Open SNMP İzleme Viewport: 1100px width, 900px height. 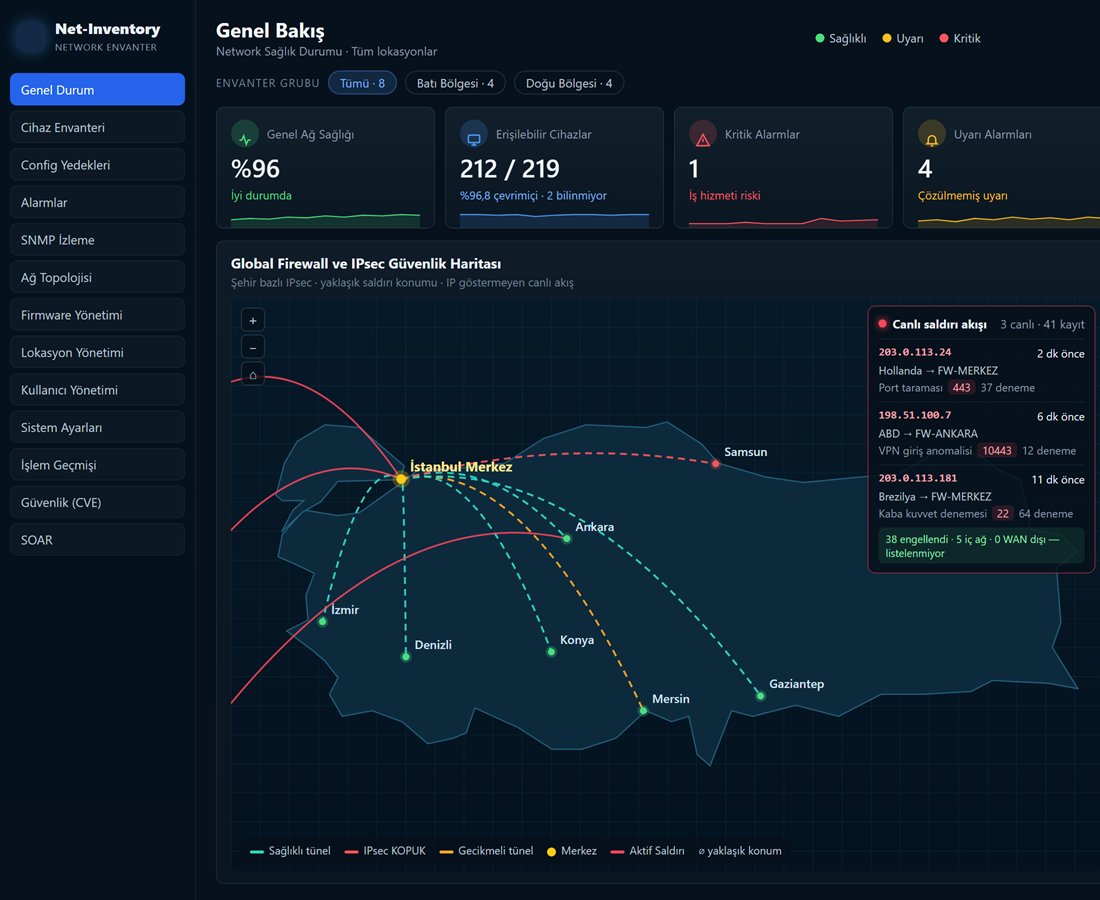click(x=98, y=240)
